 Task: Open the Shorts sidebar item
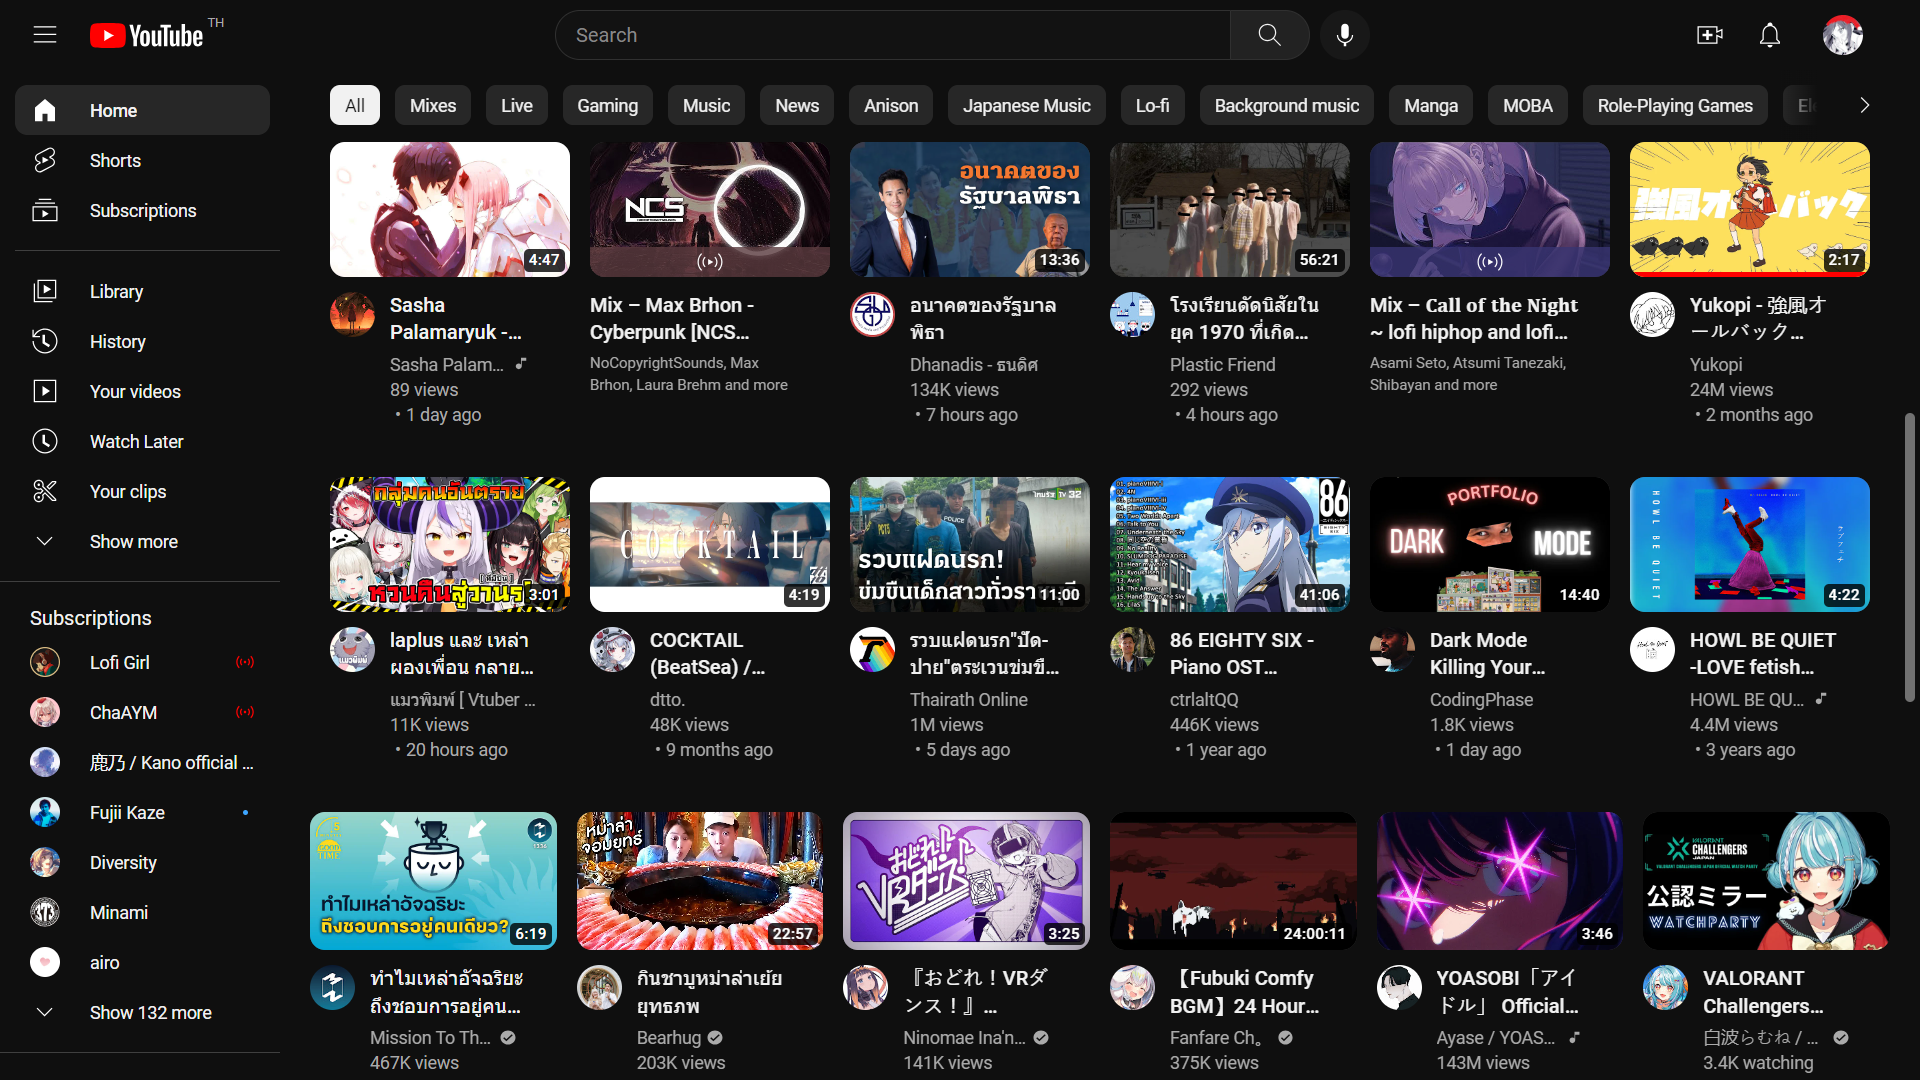[x=115, y=160]
